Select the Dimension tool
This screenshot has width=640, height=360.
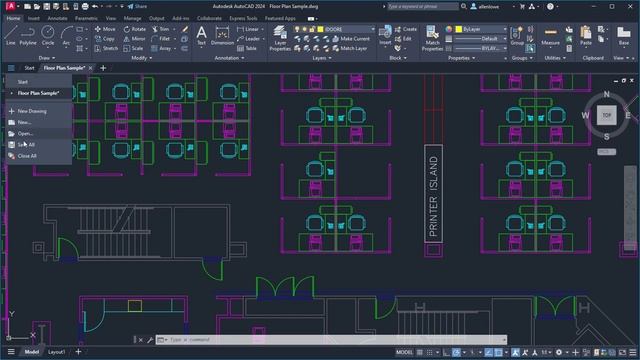[222, 35]
